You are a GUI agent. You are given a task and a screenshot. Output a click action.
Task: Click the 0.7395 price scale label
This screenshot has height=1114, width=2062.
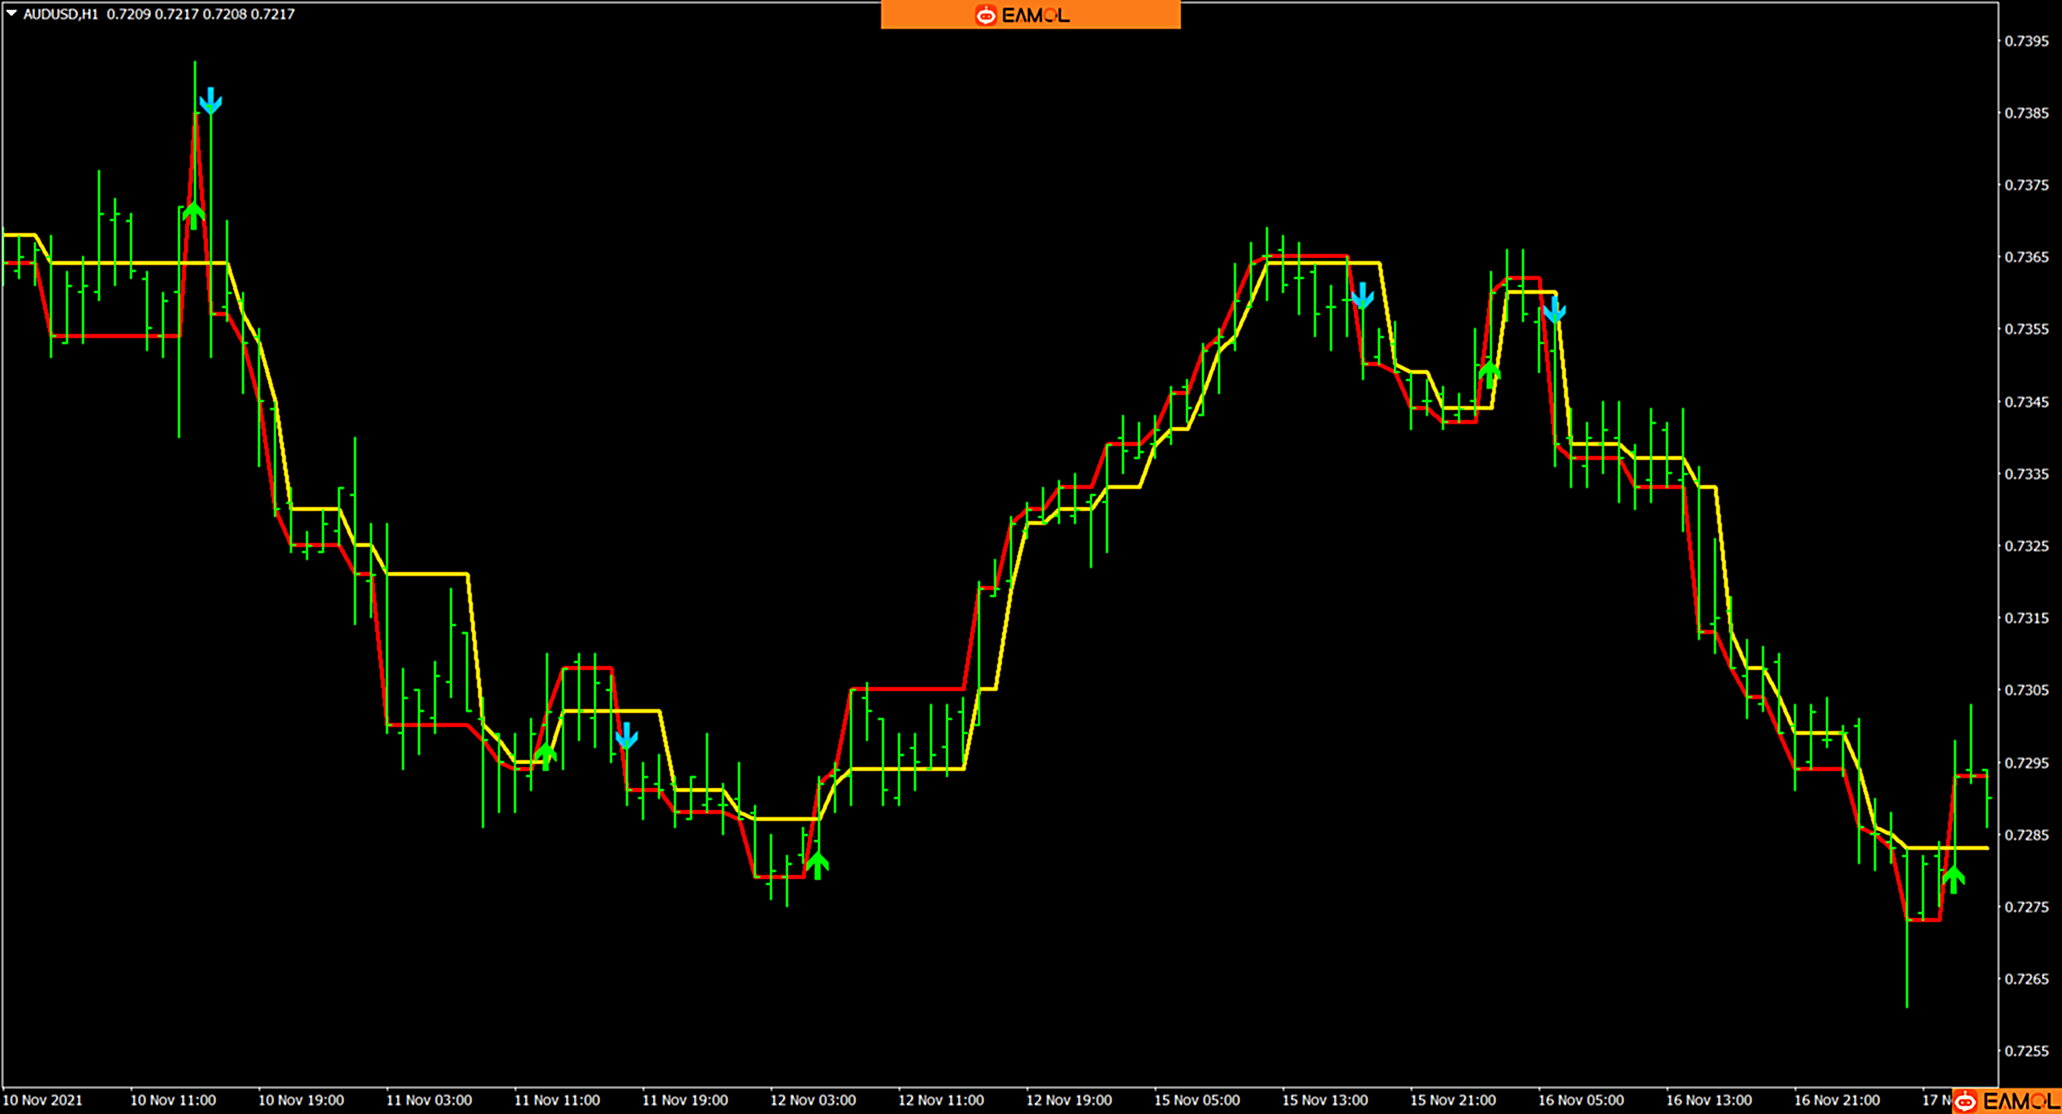(x=2026, y=41)
